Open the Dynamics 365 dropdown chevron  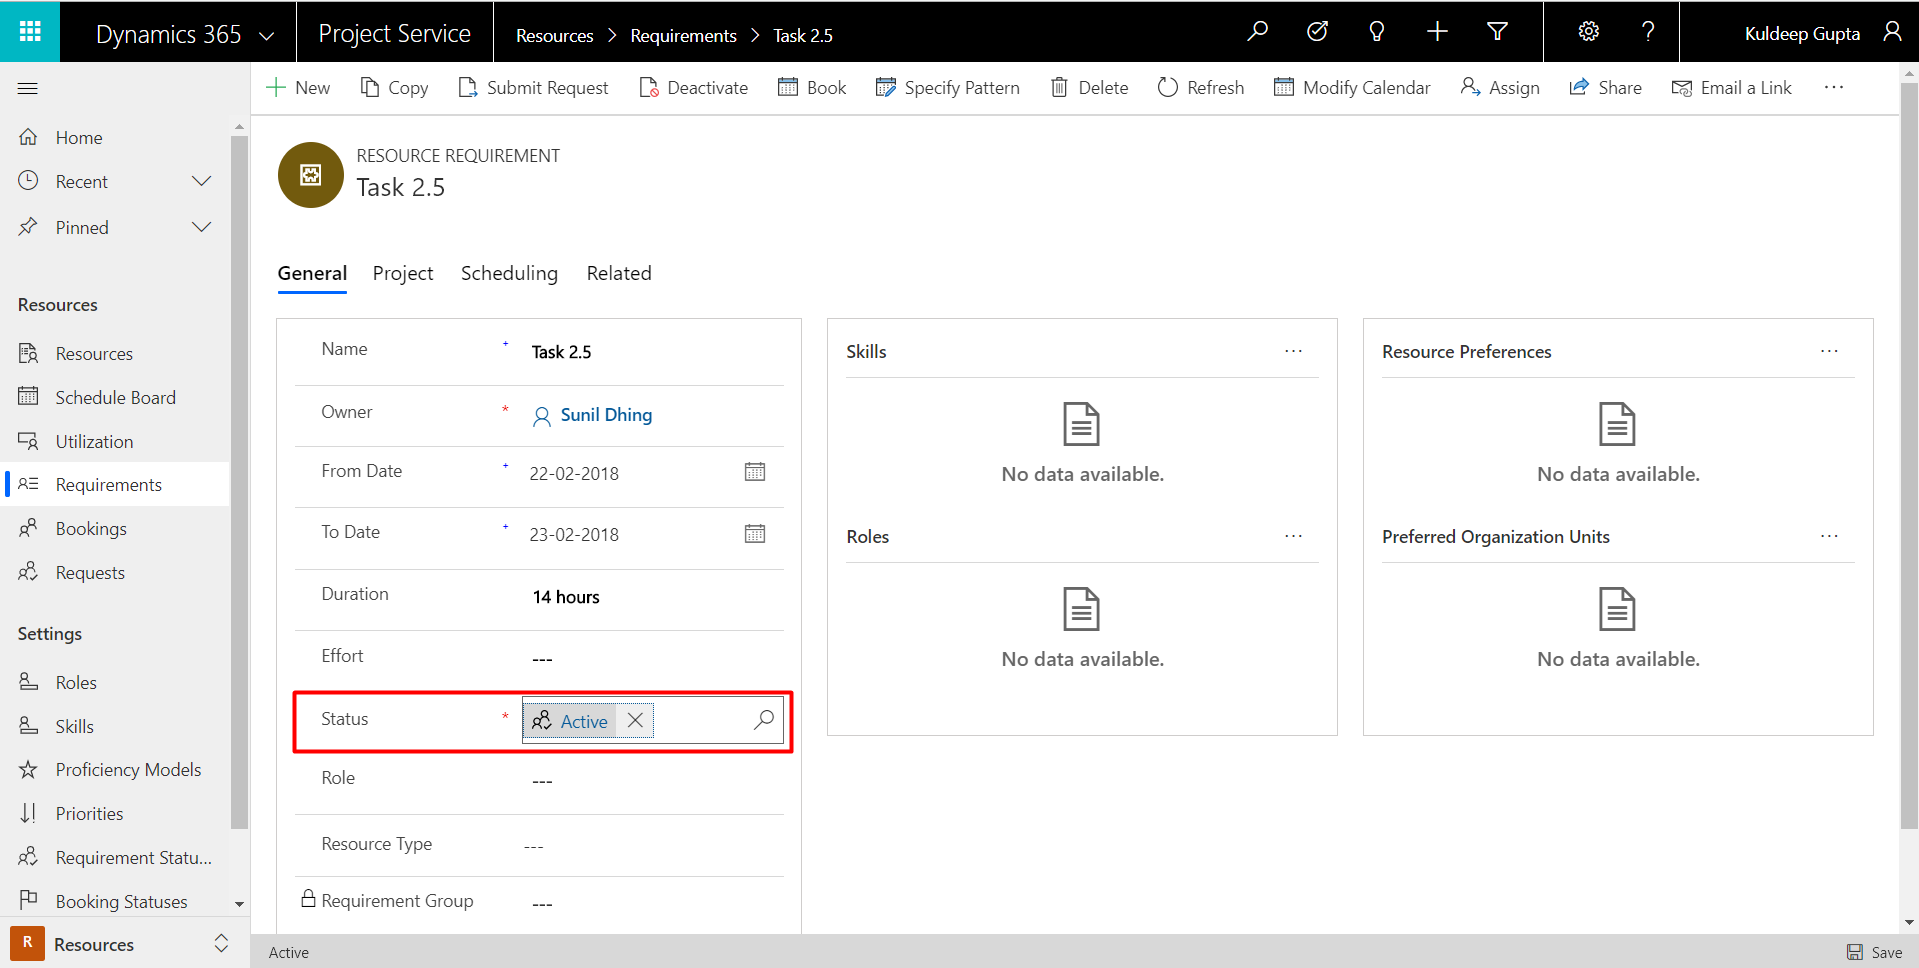267,36
